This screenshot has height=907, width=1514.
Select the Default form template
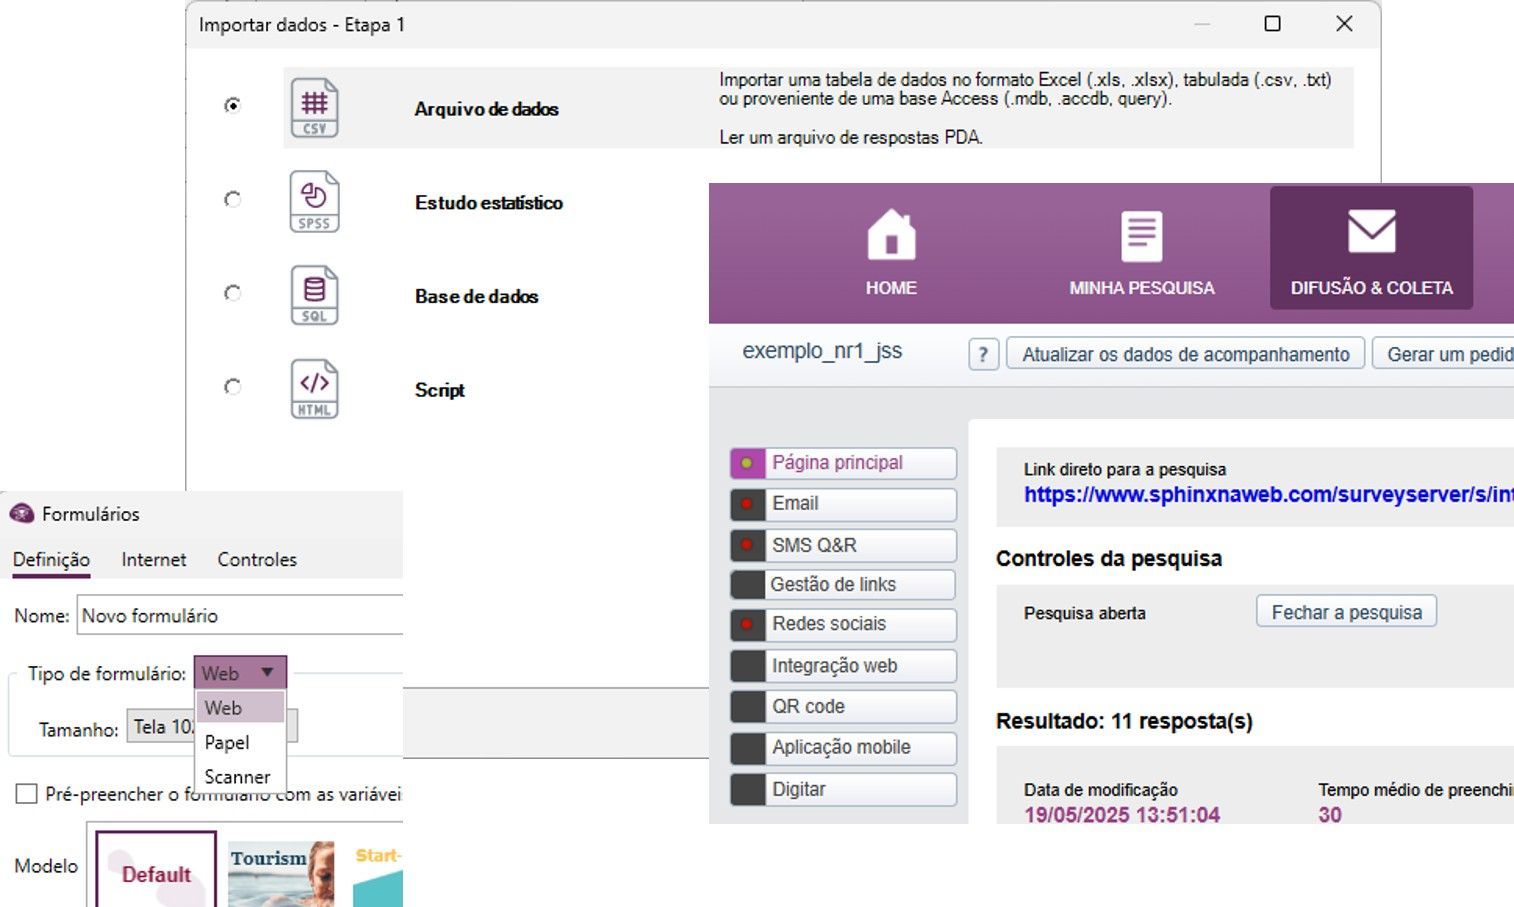point(156,869)
